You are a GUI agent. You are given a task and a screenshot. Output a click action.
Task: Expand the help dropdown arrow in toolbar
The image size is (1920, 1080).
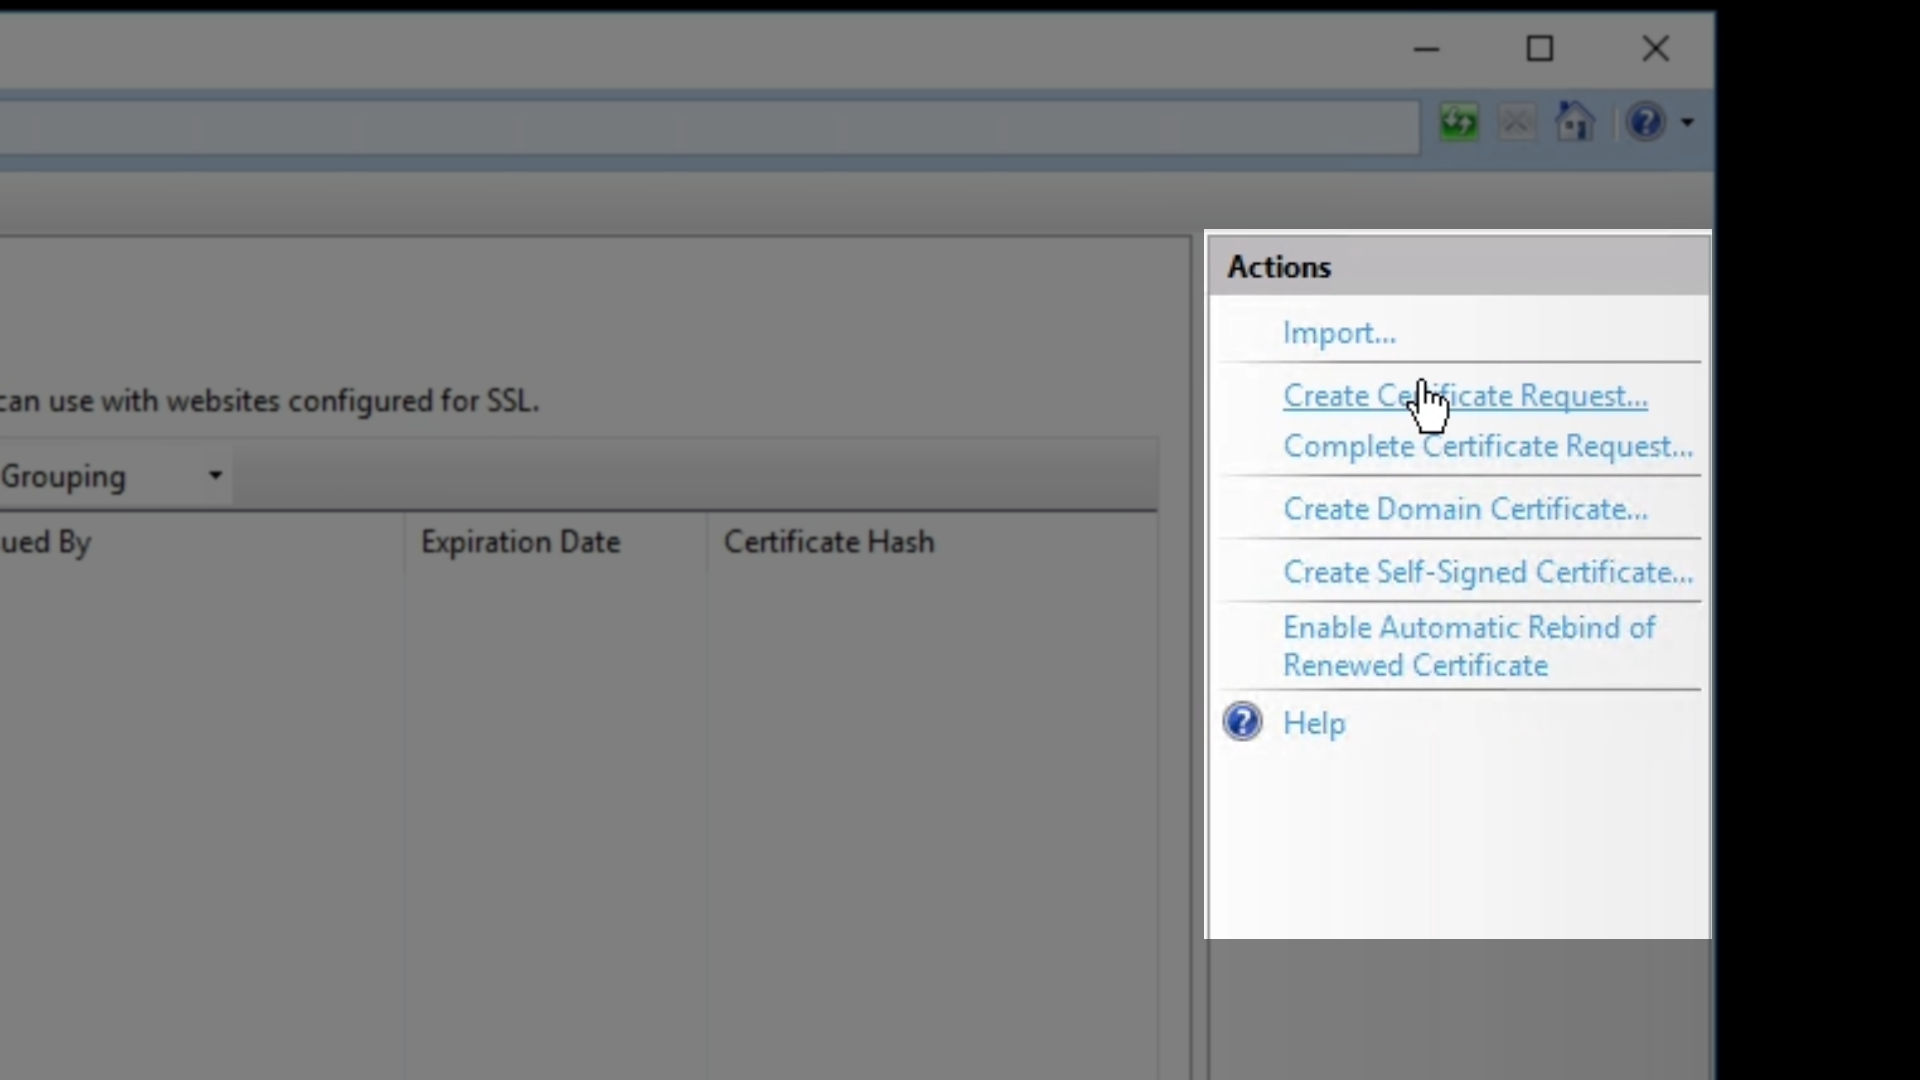(x=1688, y=123)
